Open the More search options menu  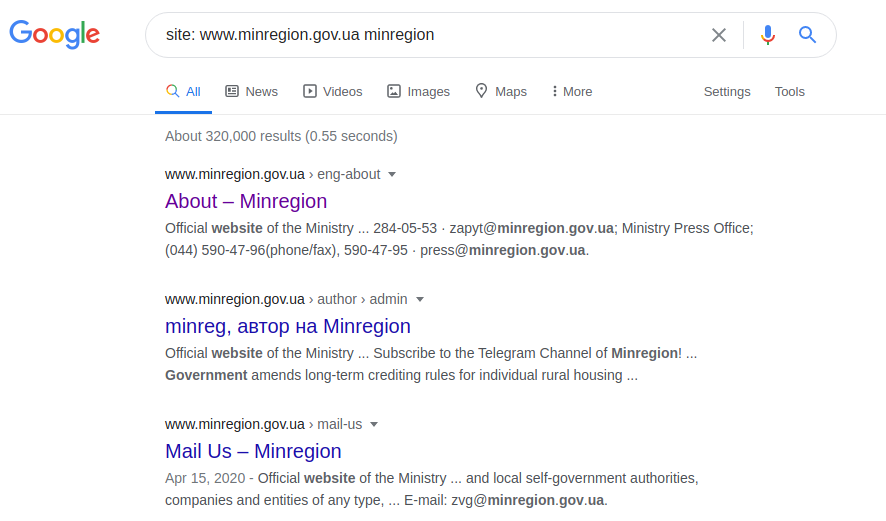[x=572, y=92]
